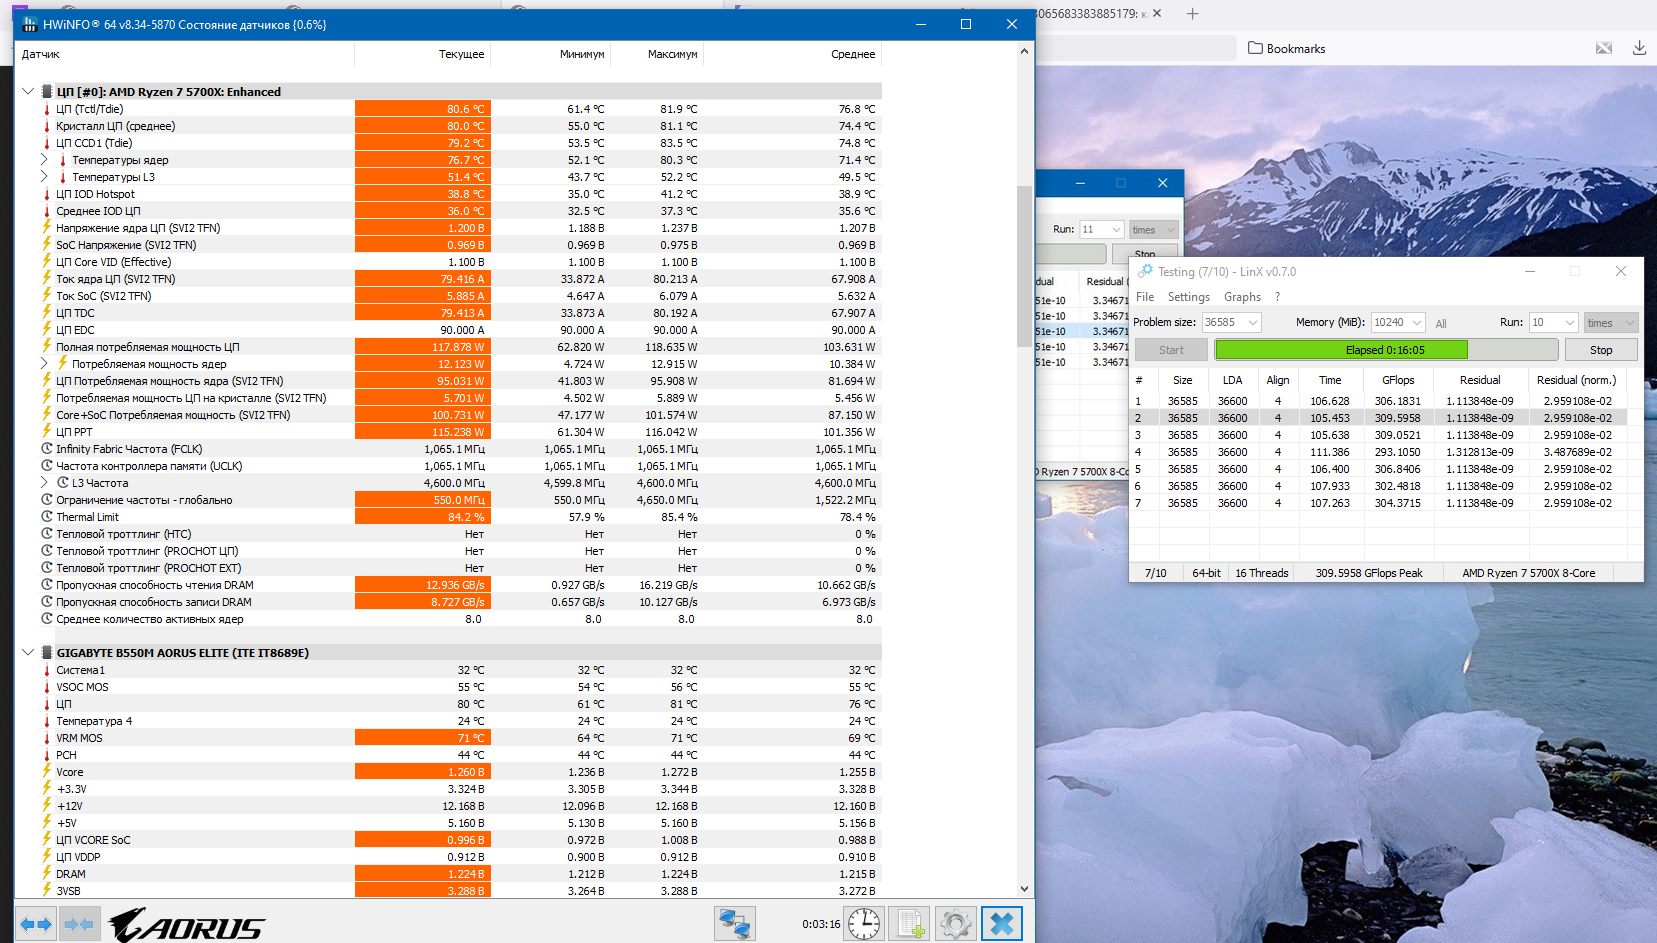
Task: Open the Problem size dropdown in LinX
Action: coord(1253,322)
